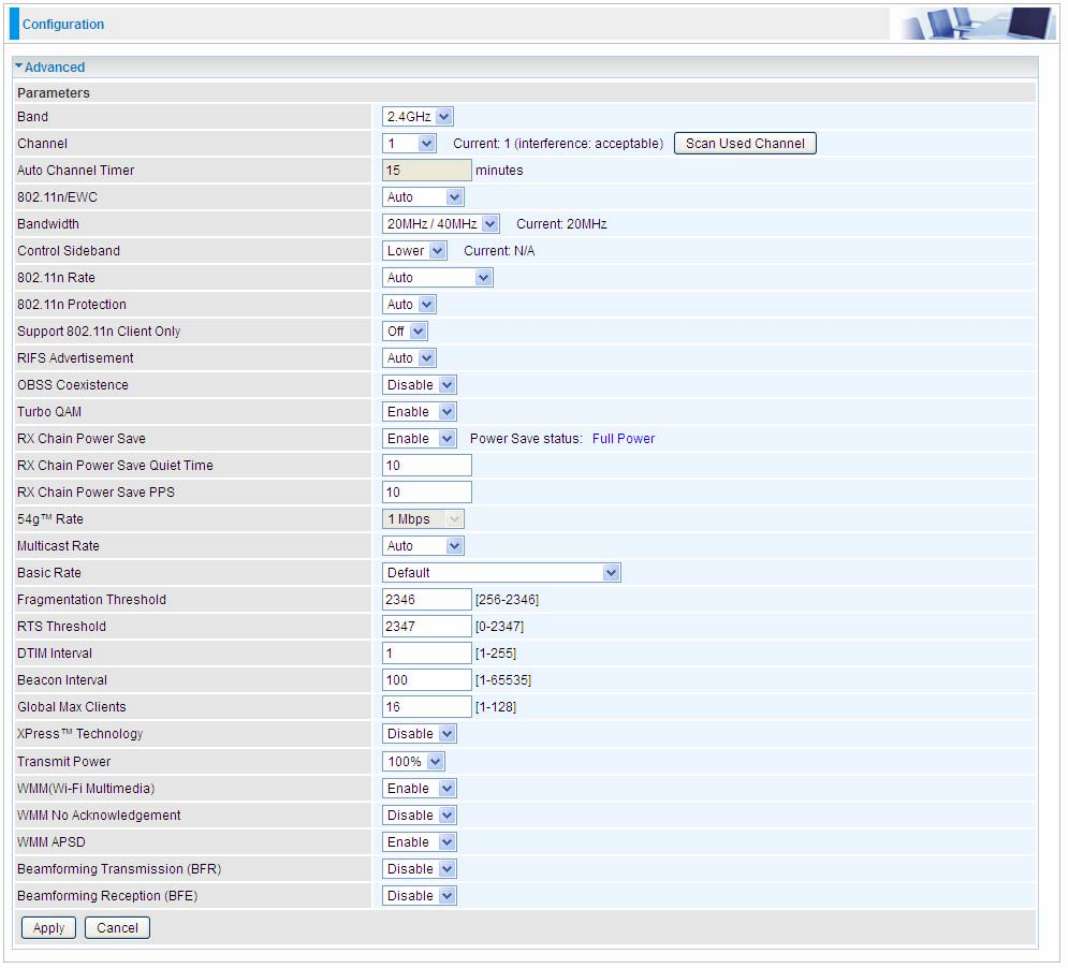This screenshot has width=1068, height=968.
Task: Open the XPress Technology dropdown
Action: (420, 734)
